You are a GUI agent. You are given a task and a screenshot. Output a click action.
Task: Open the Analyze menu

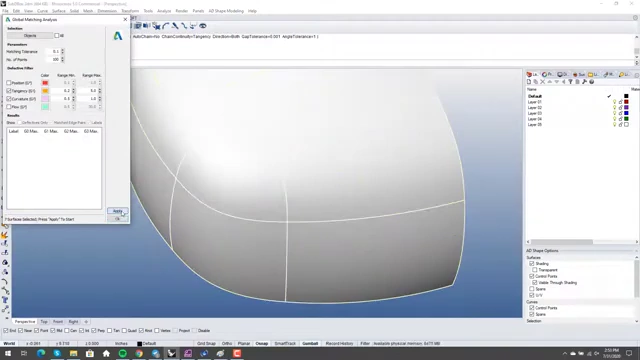click(x=164, y=11)
